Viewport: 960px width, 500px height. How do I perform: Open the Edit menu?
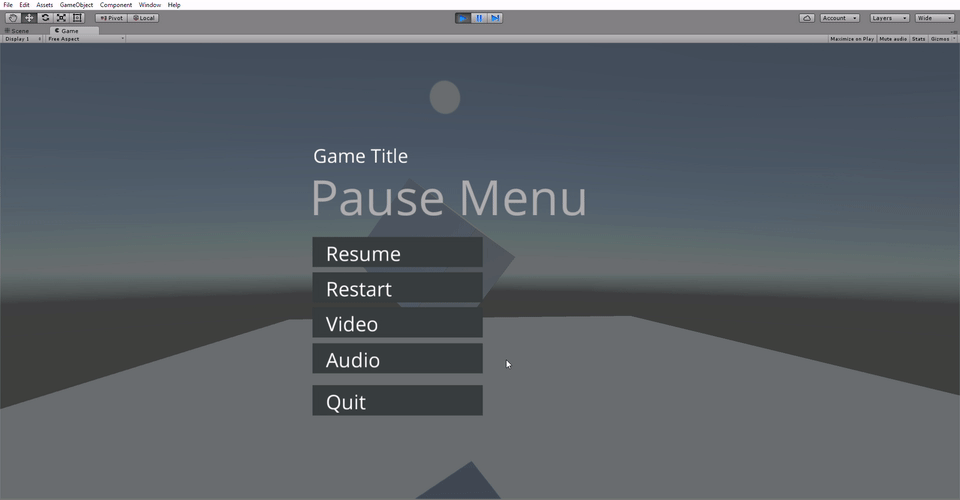click(24, 5)
